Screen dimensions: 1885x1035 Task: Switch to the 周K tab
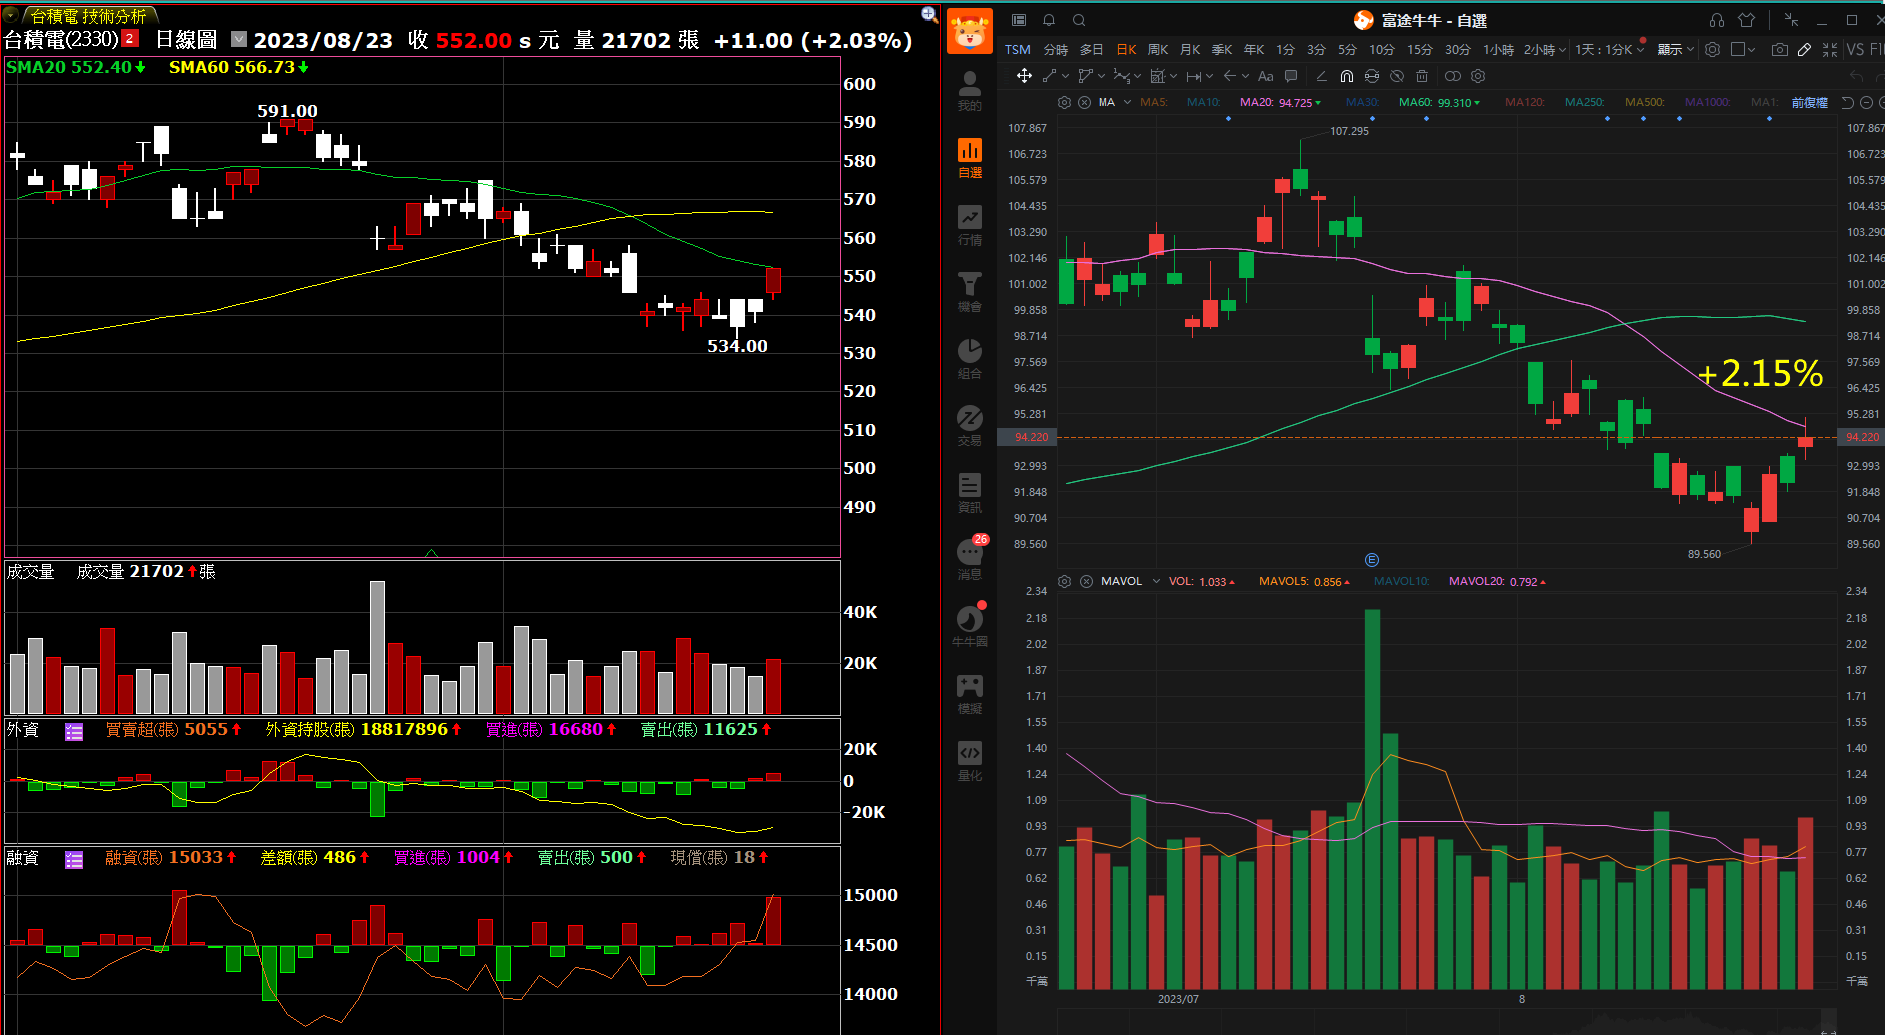(1158, 49)
